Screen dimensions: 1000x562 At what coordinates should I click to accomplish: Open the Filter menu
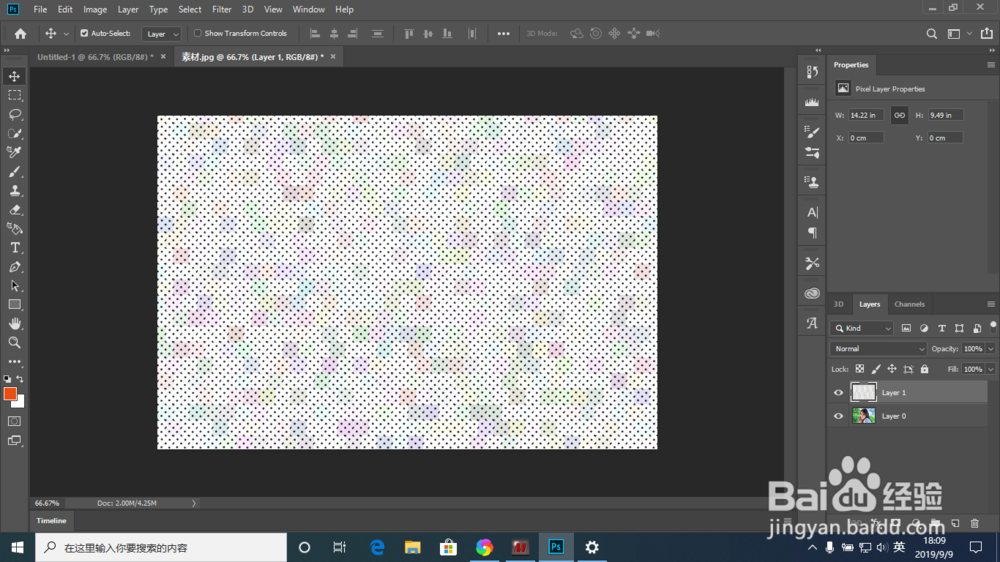pyautogui.click(x=221, y=10)
